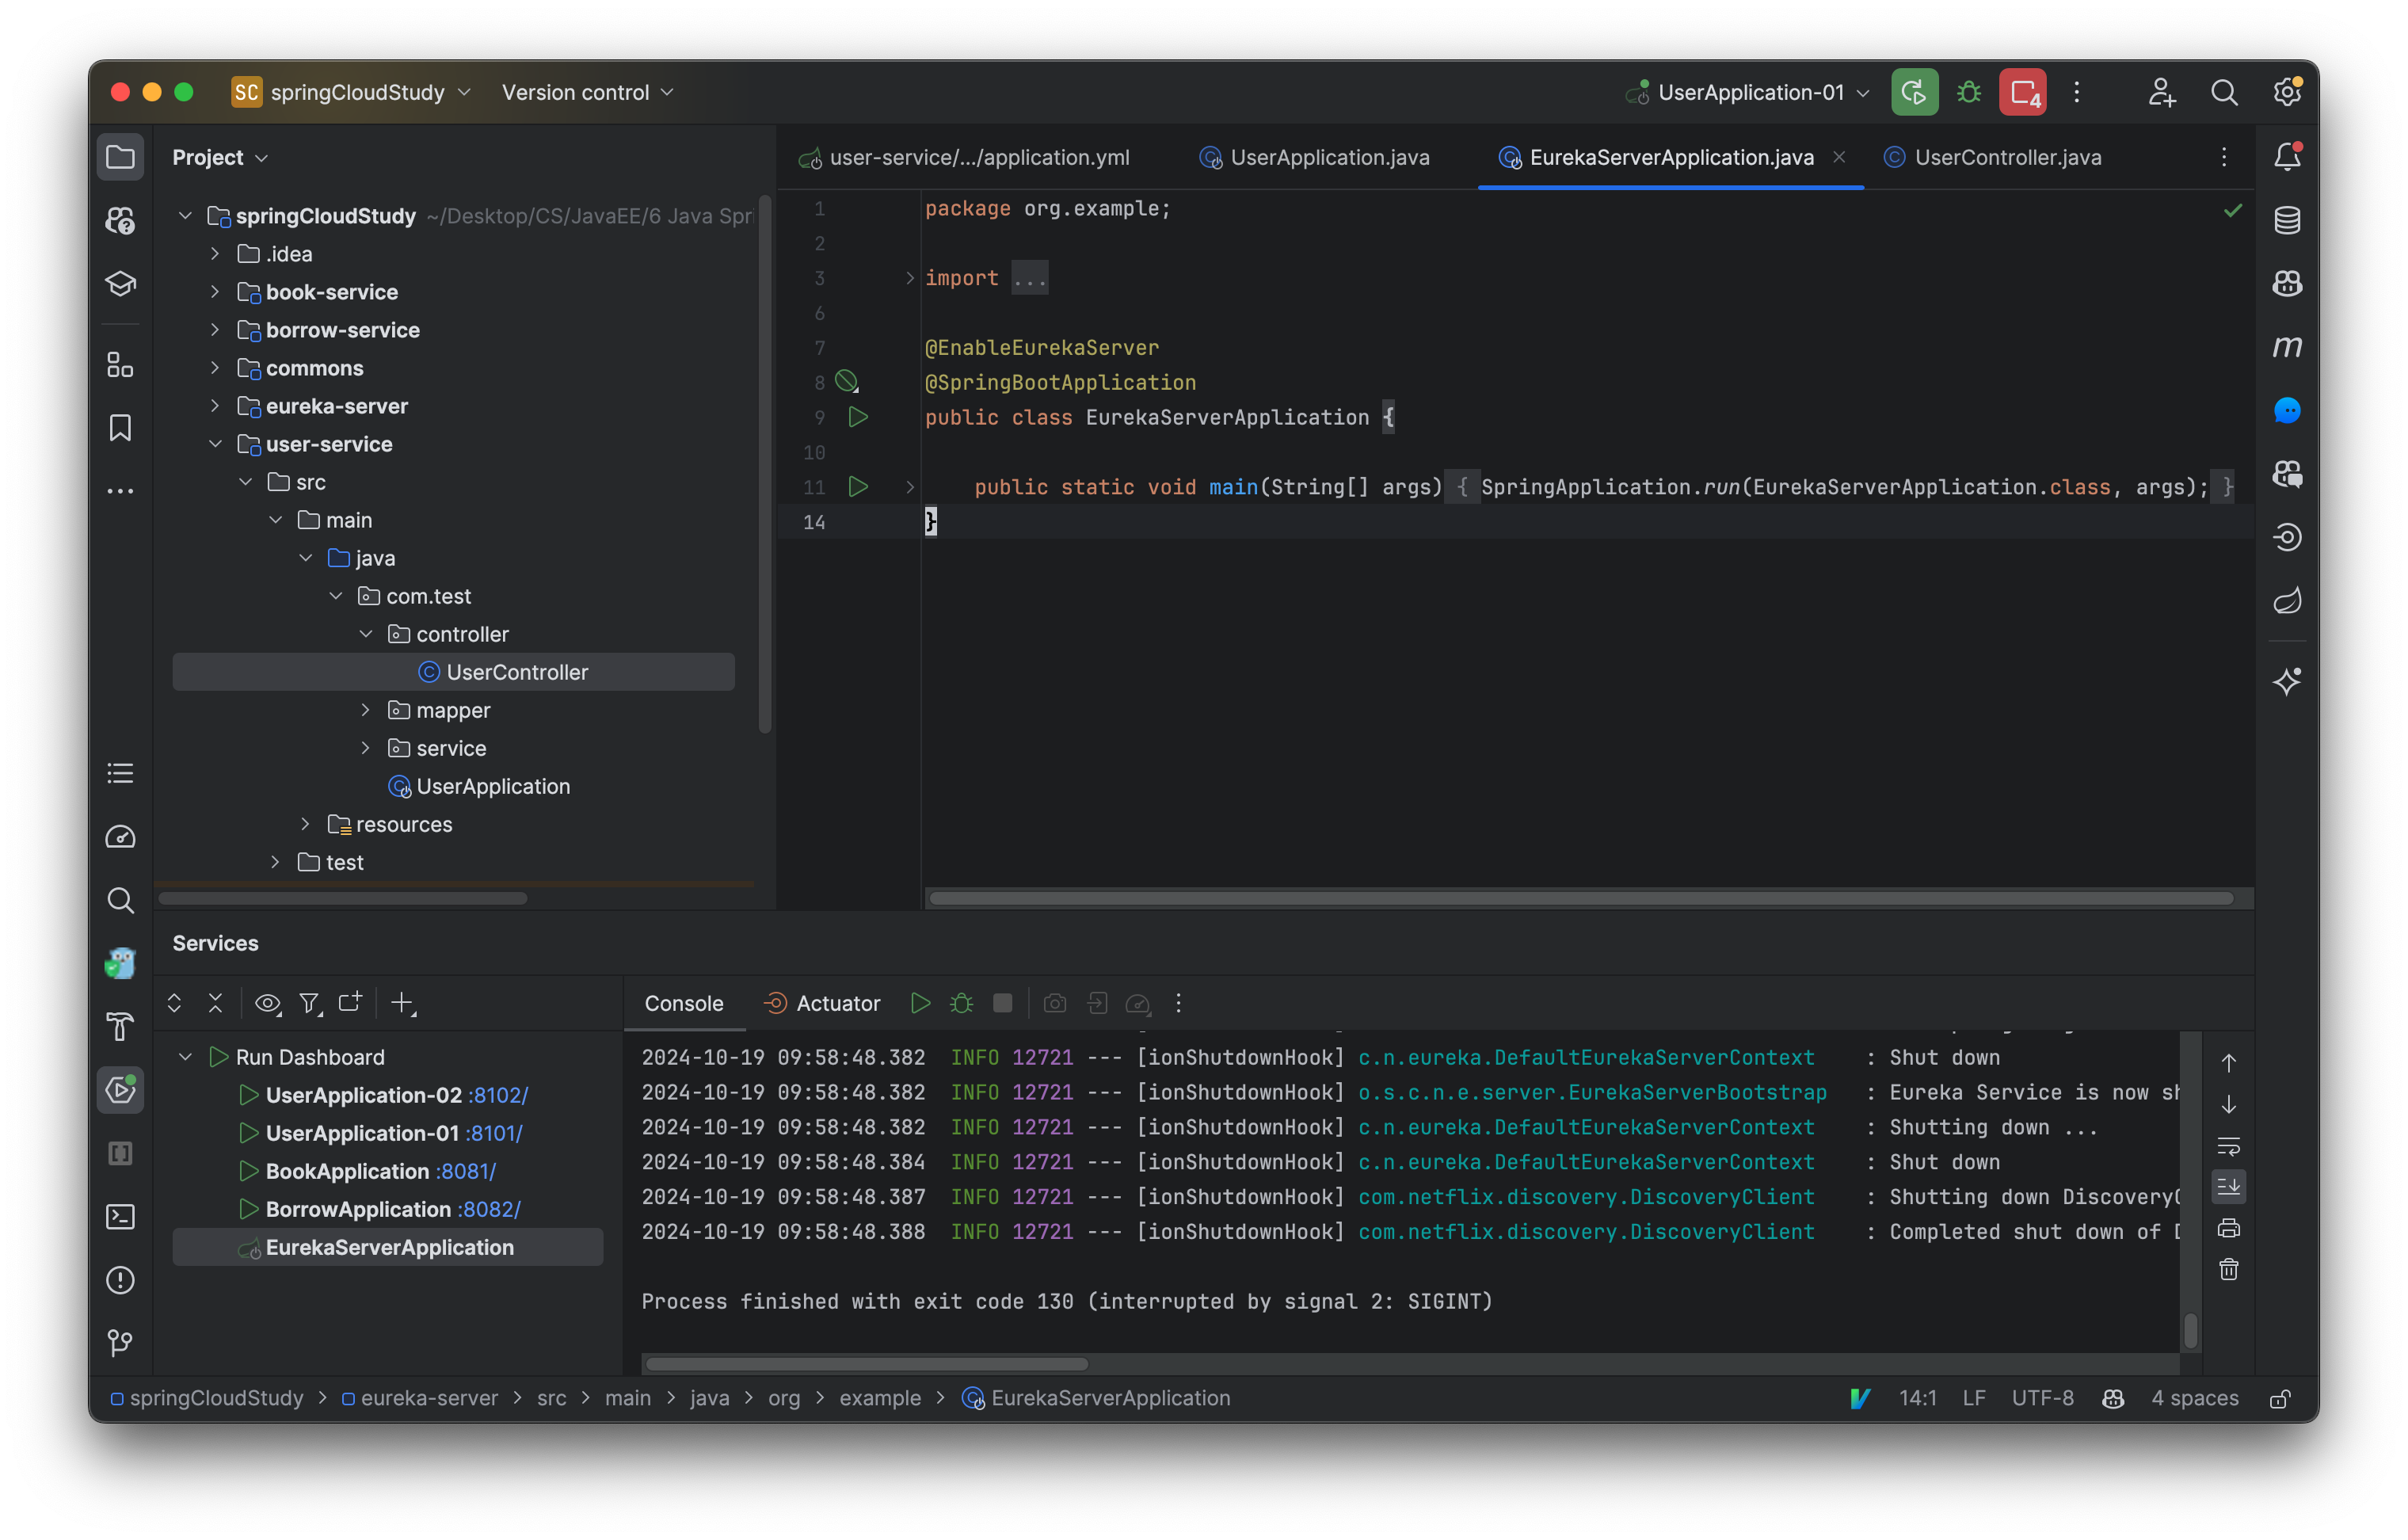The image size is (2408, 1540).
Task: Run EurekaServerApplication class from gutter line 9
Action: [858, 417]
